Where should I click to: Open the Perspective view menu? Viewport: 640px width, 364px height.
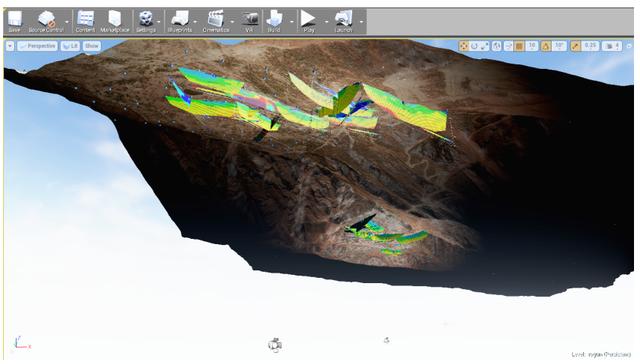(x=37, y=46)
